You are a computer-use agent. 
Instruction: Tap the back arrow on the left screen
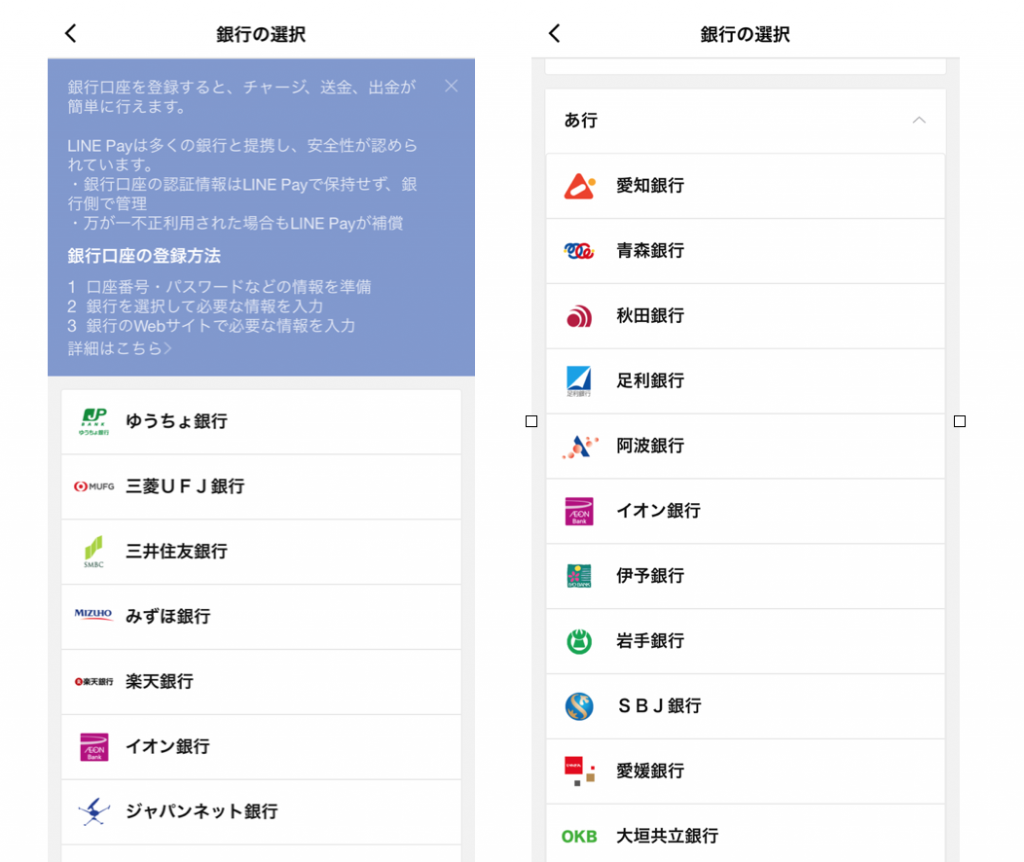pos(69,32)
